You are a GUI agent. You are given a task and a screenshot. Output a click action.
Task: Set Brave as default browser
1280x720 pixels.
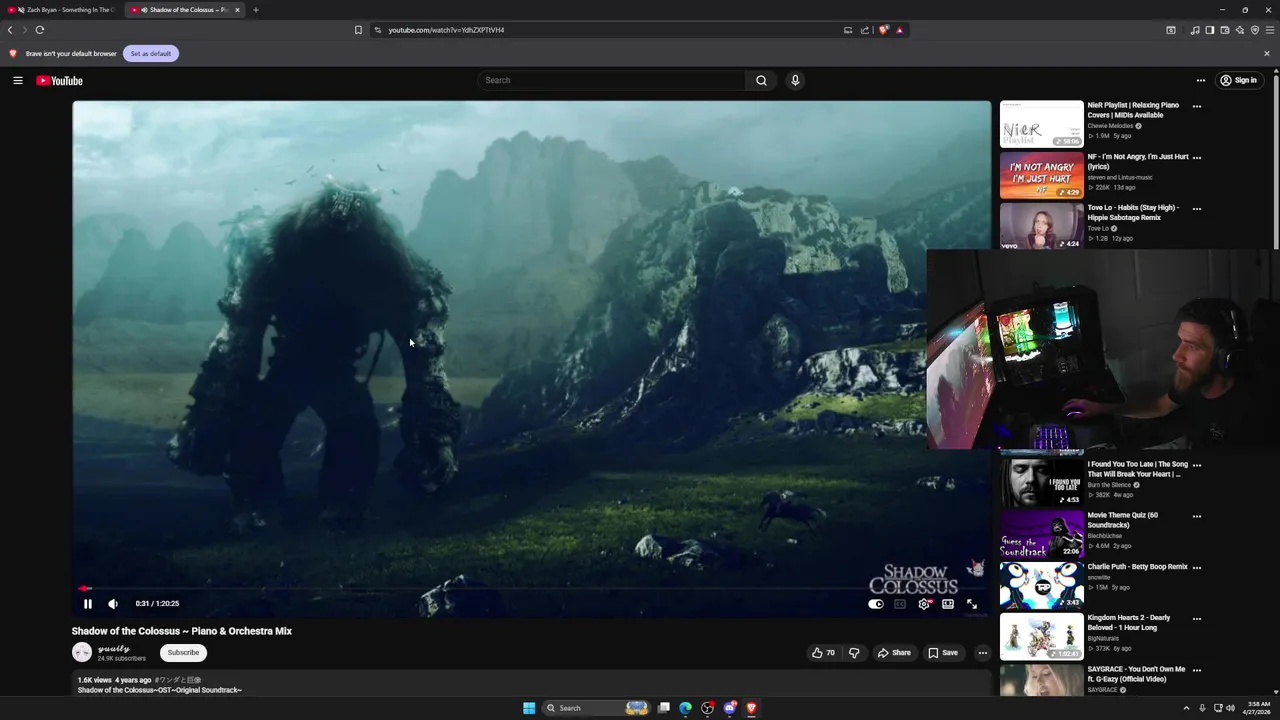coord(151,53)
